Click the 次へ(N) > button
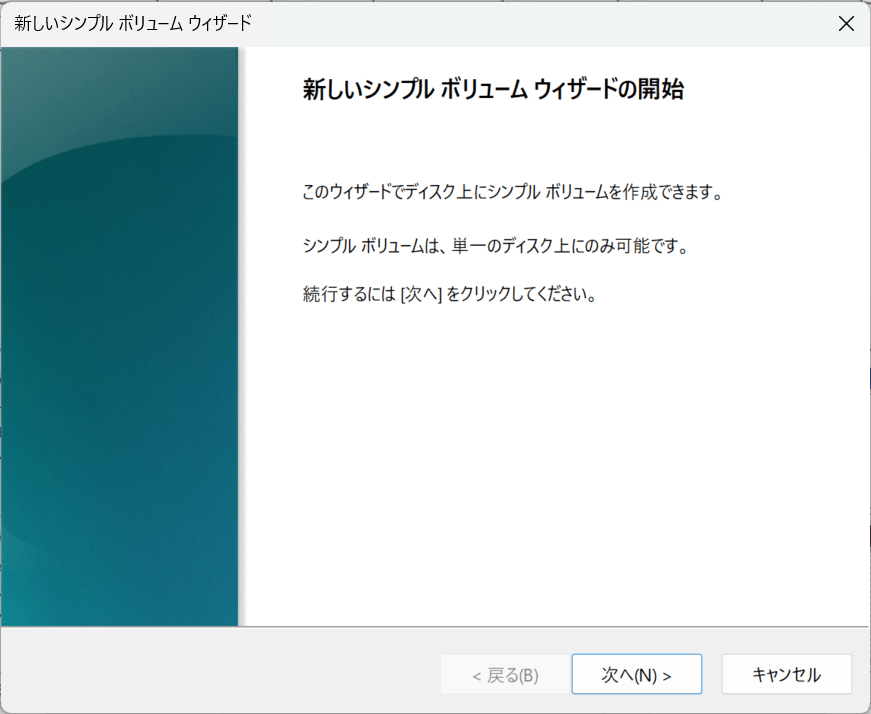 coord(637,674)
